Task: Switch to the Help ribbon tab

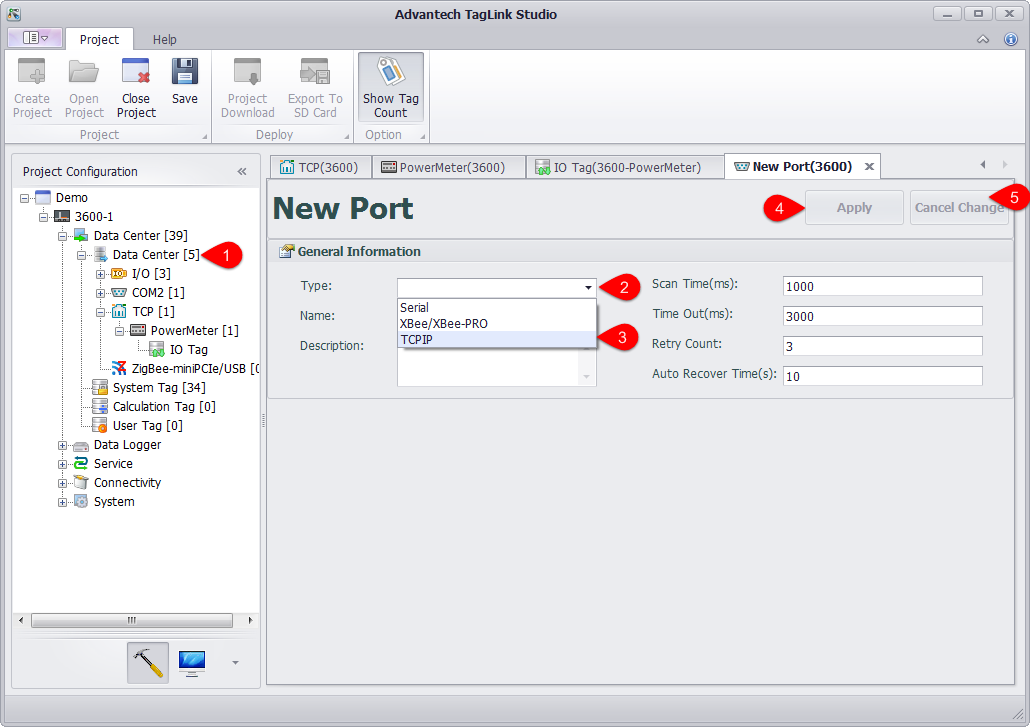Action: pyautogui.click(x=164, y=39)
